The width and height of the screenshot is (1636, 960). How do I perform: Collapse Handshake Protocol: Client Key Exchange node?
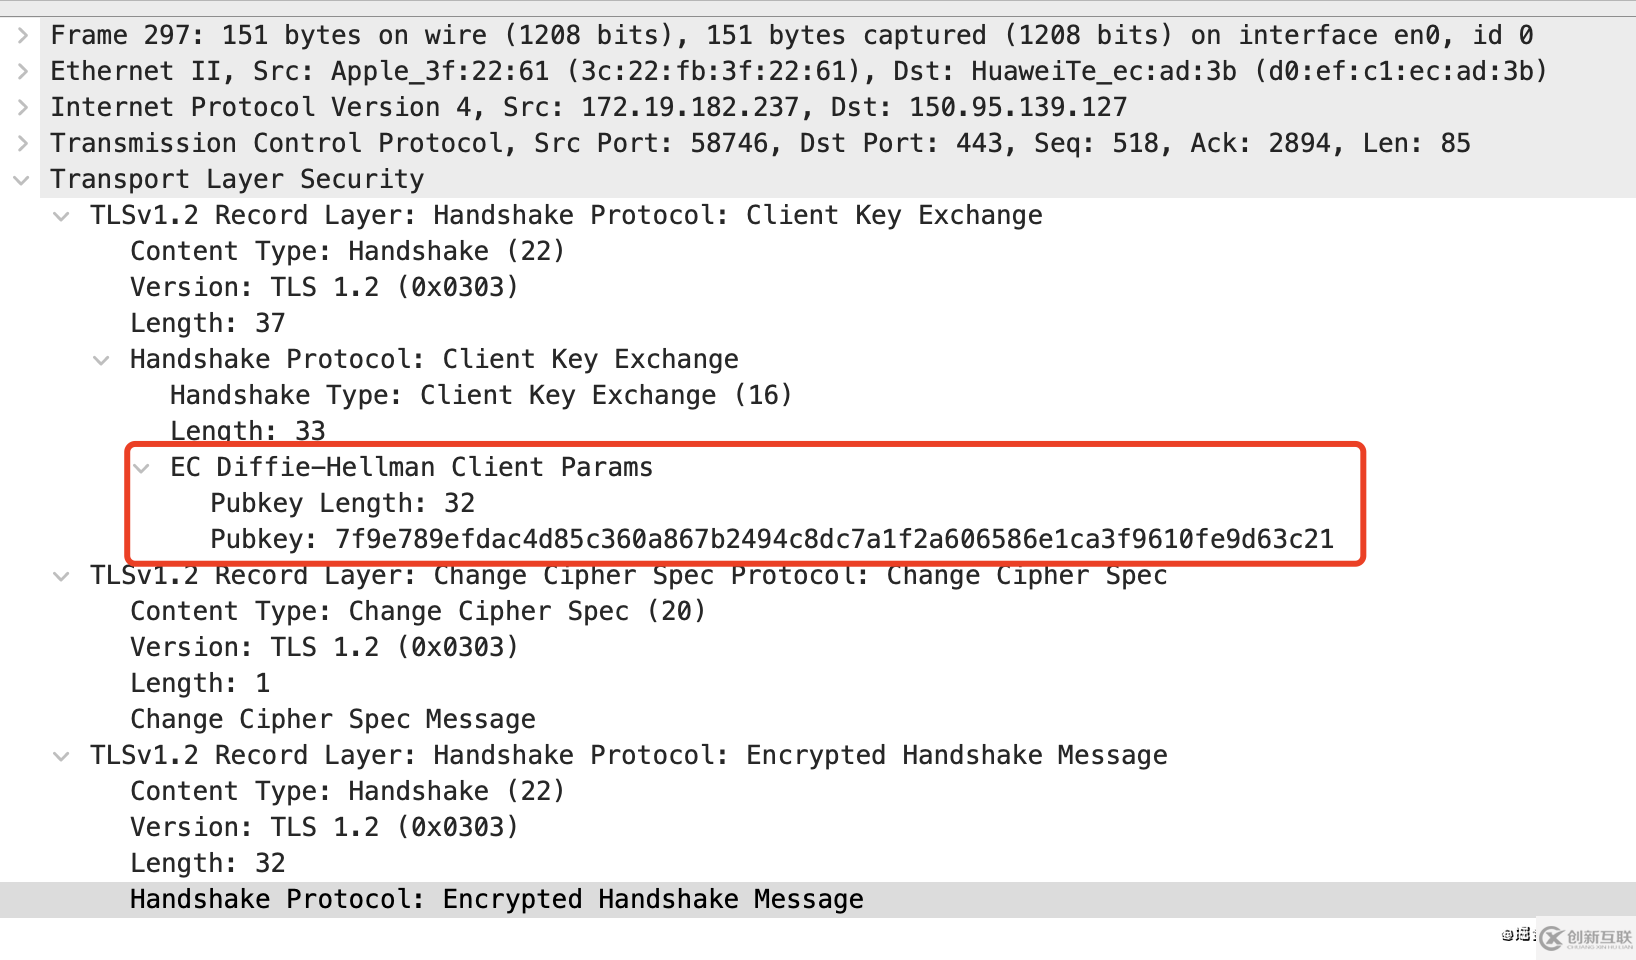tap(102, 360)
